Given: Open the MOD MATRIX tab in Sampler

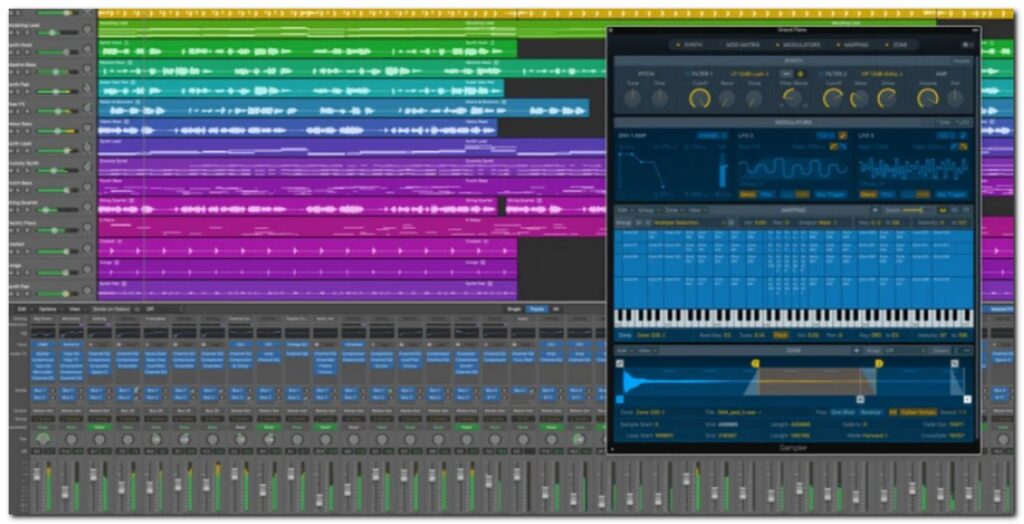Looking at the screenshot, I should tap(743, 45).
